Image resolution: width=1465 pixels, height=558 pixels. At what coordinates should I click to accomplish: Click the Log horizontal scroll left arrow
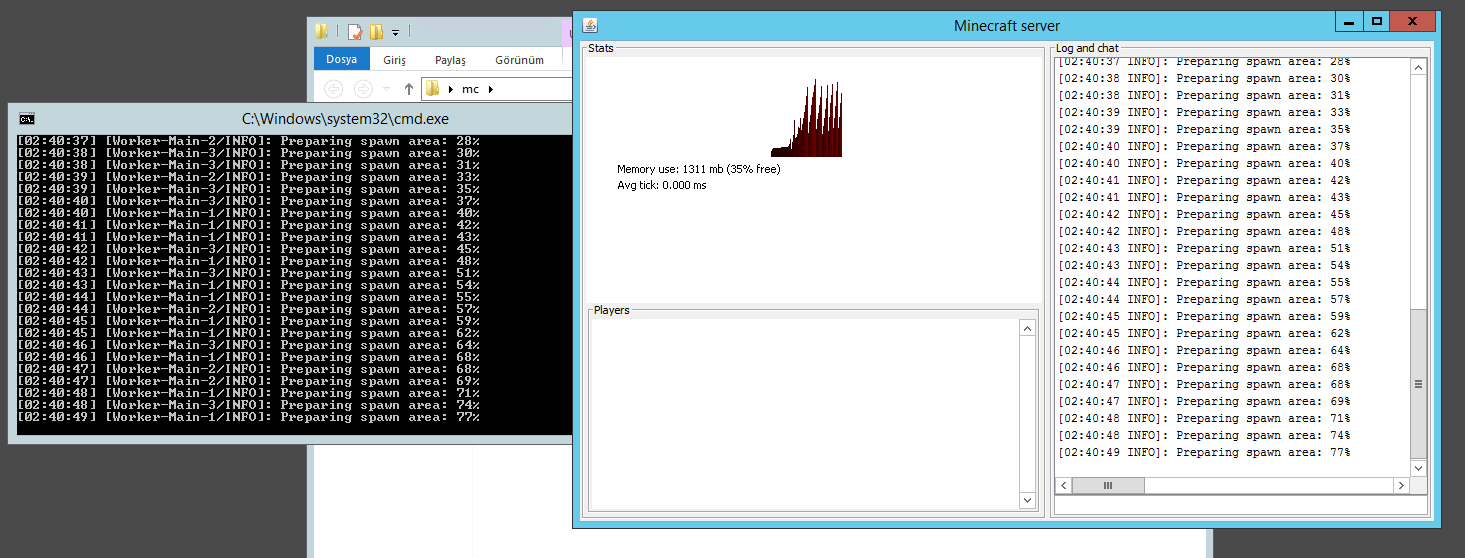pos(1064,485)
